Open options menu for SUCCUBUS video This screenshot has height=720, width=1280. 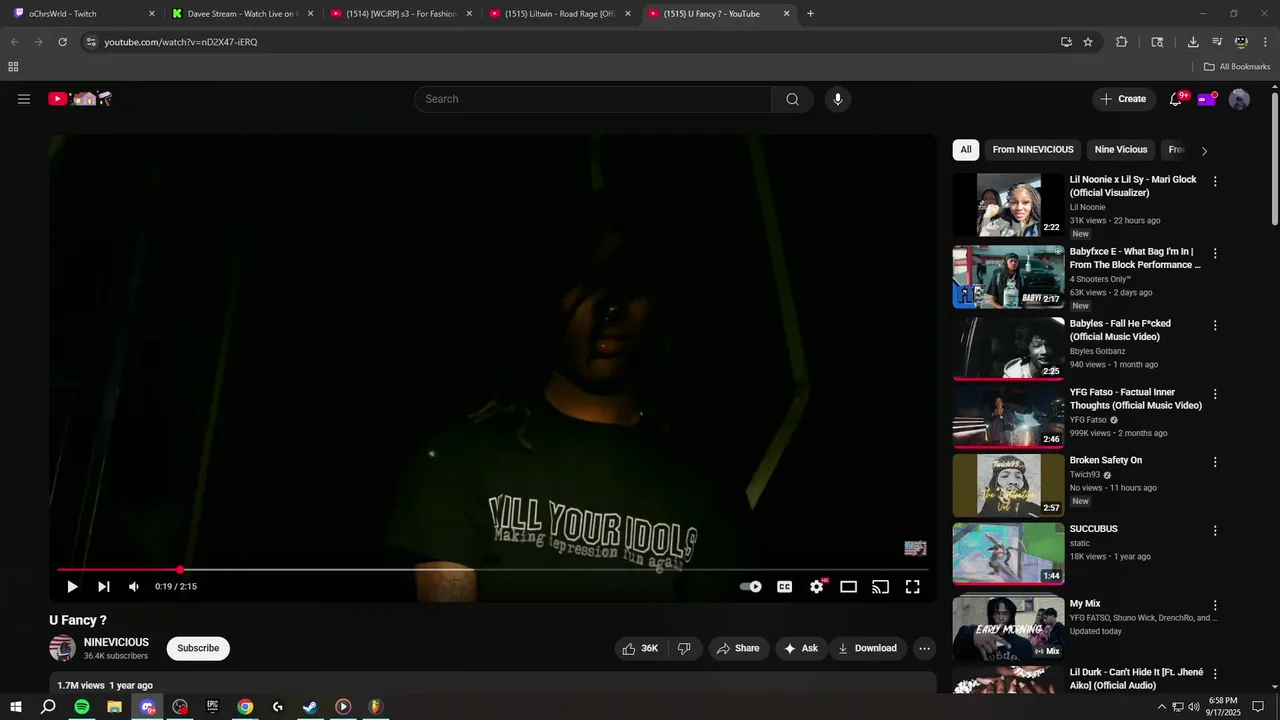[x=1215, y=531]
